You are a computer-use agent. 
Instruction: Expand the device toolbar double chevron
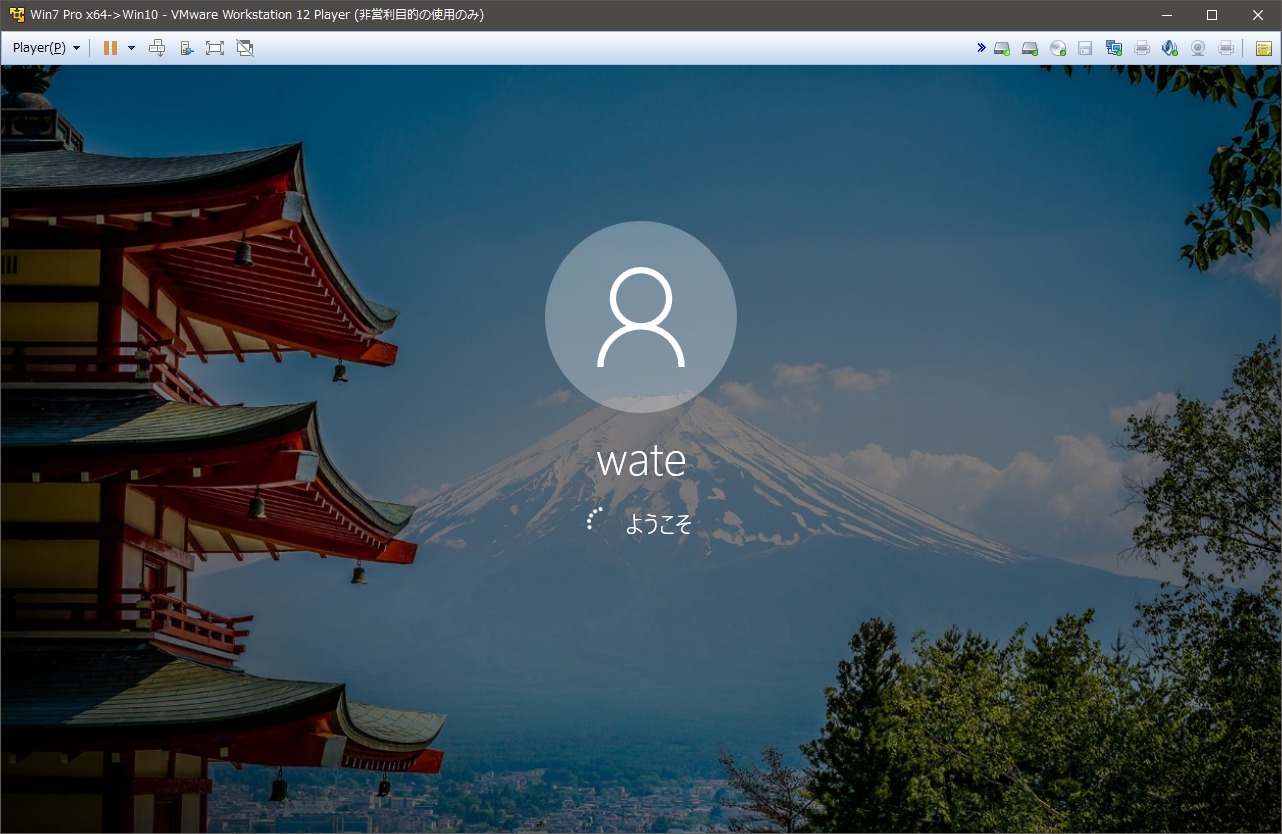[981, 47]
